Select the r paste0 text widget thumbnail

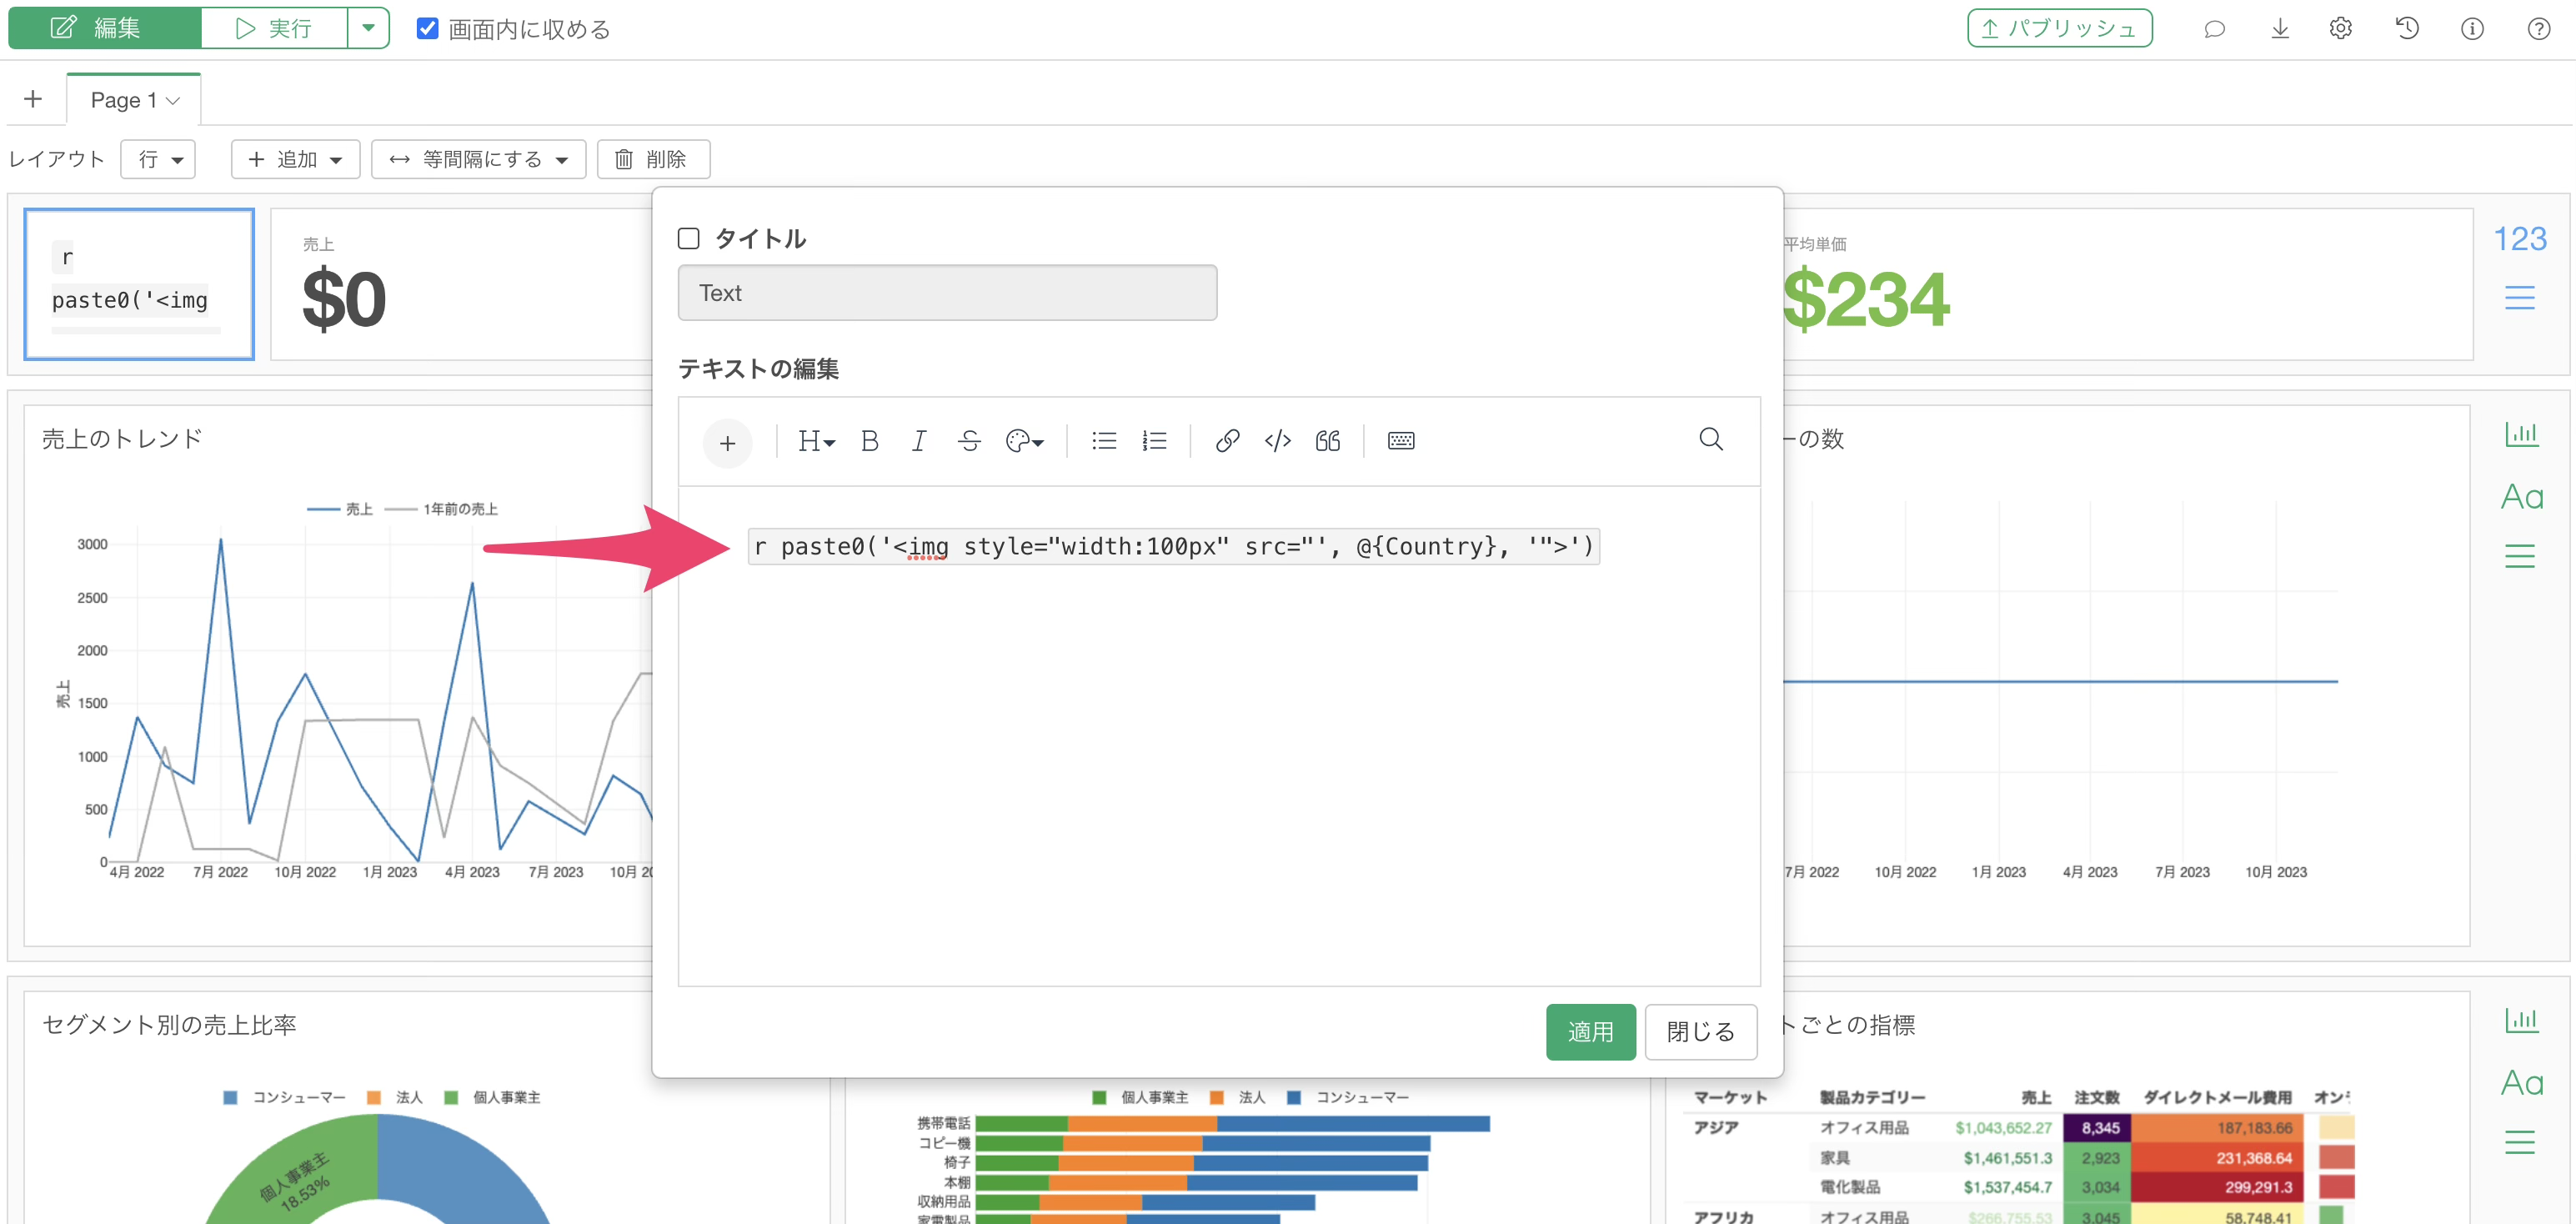[x=139, y=284]
